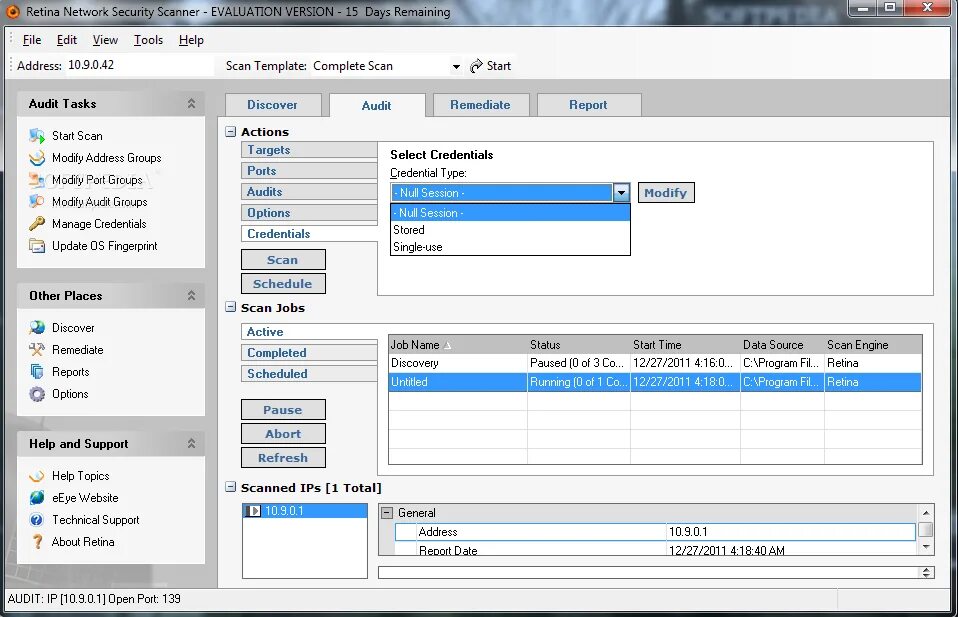Abort the selected scan job
This screenshot has width=958, height=617.
pyautogui.click(x=283, y=434)
